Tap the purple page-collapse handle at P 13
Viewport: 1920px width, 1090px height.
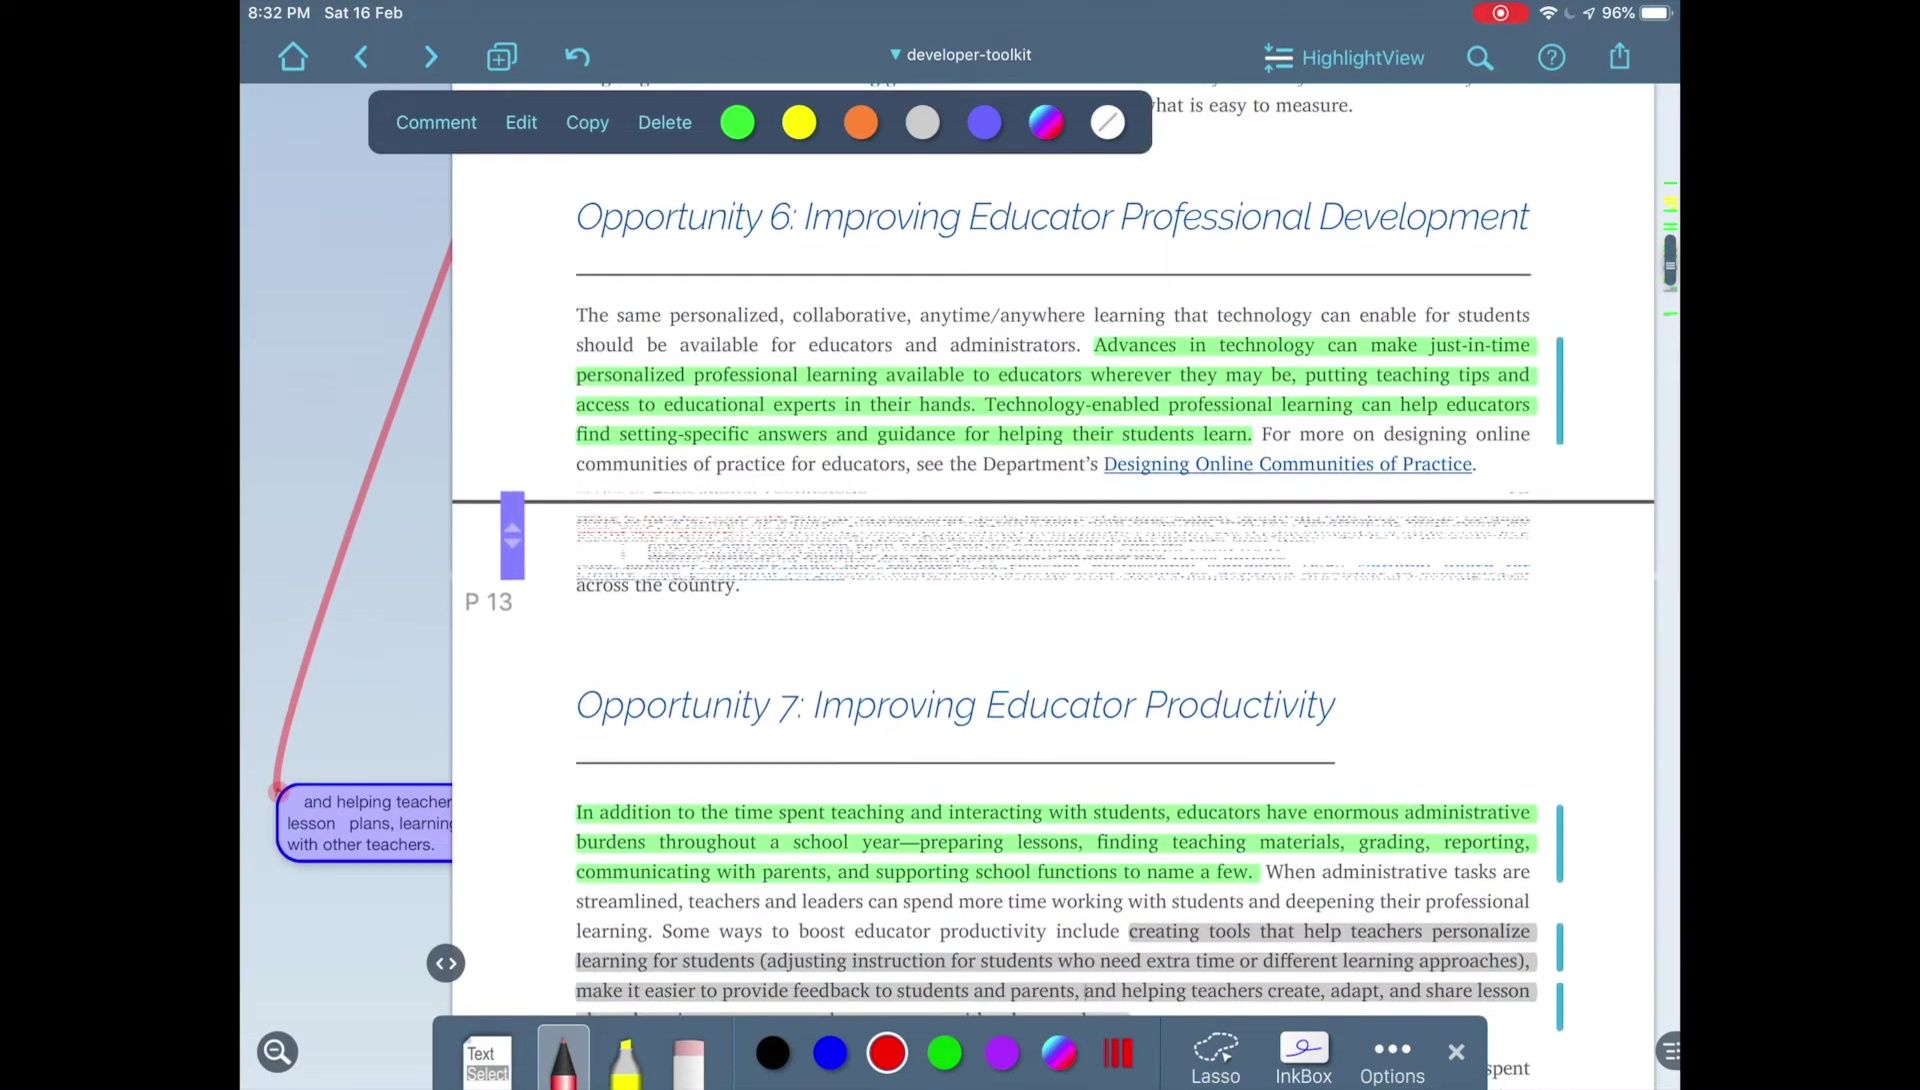click(512, 535)
